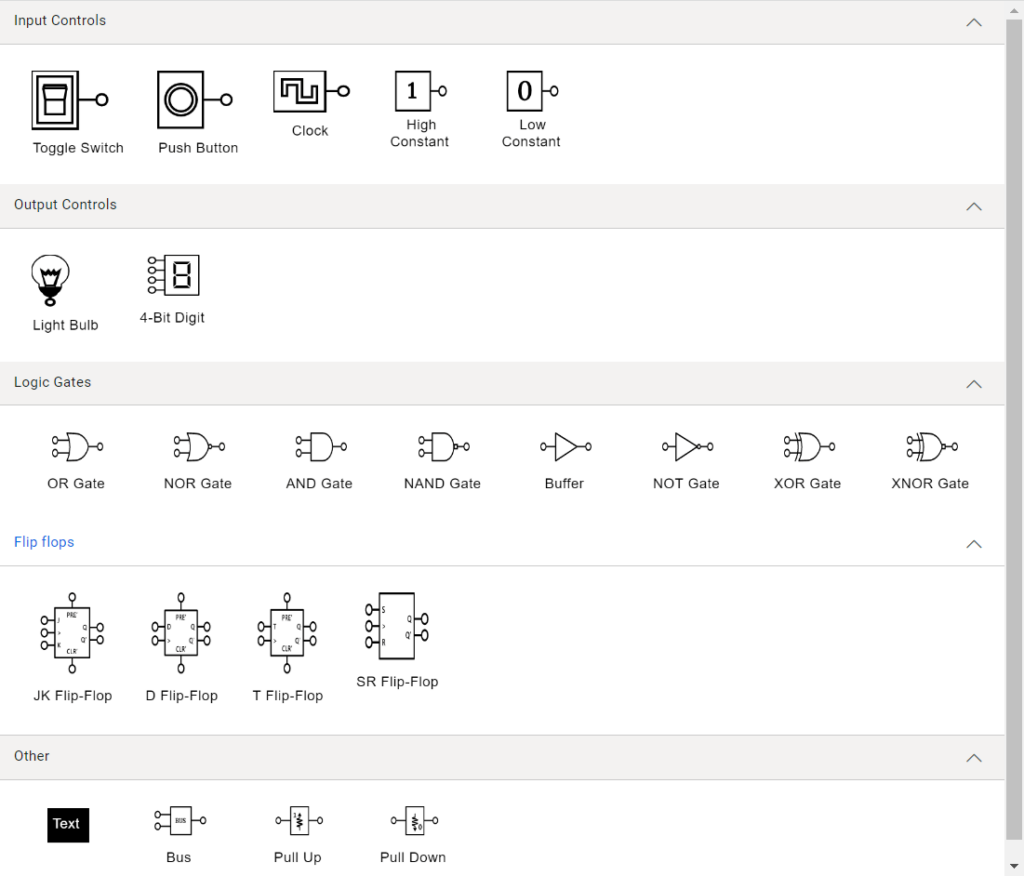Select the 4-Bit Digit display
The image size is (1024, 876).
coord(172,274)
